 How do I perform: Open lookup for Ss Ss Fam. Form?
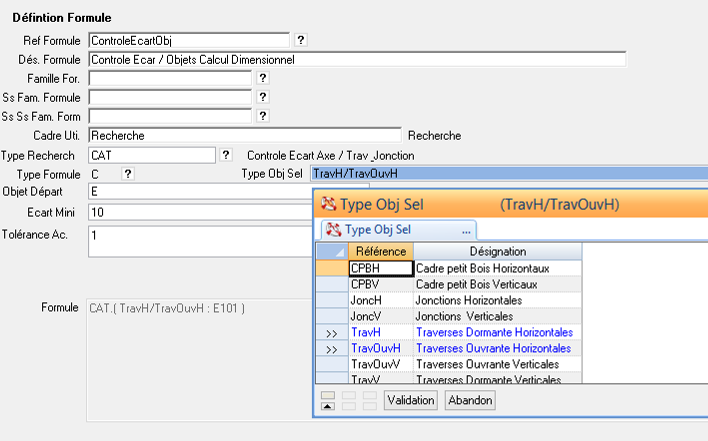tap(263, 116)
